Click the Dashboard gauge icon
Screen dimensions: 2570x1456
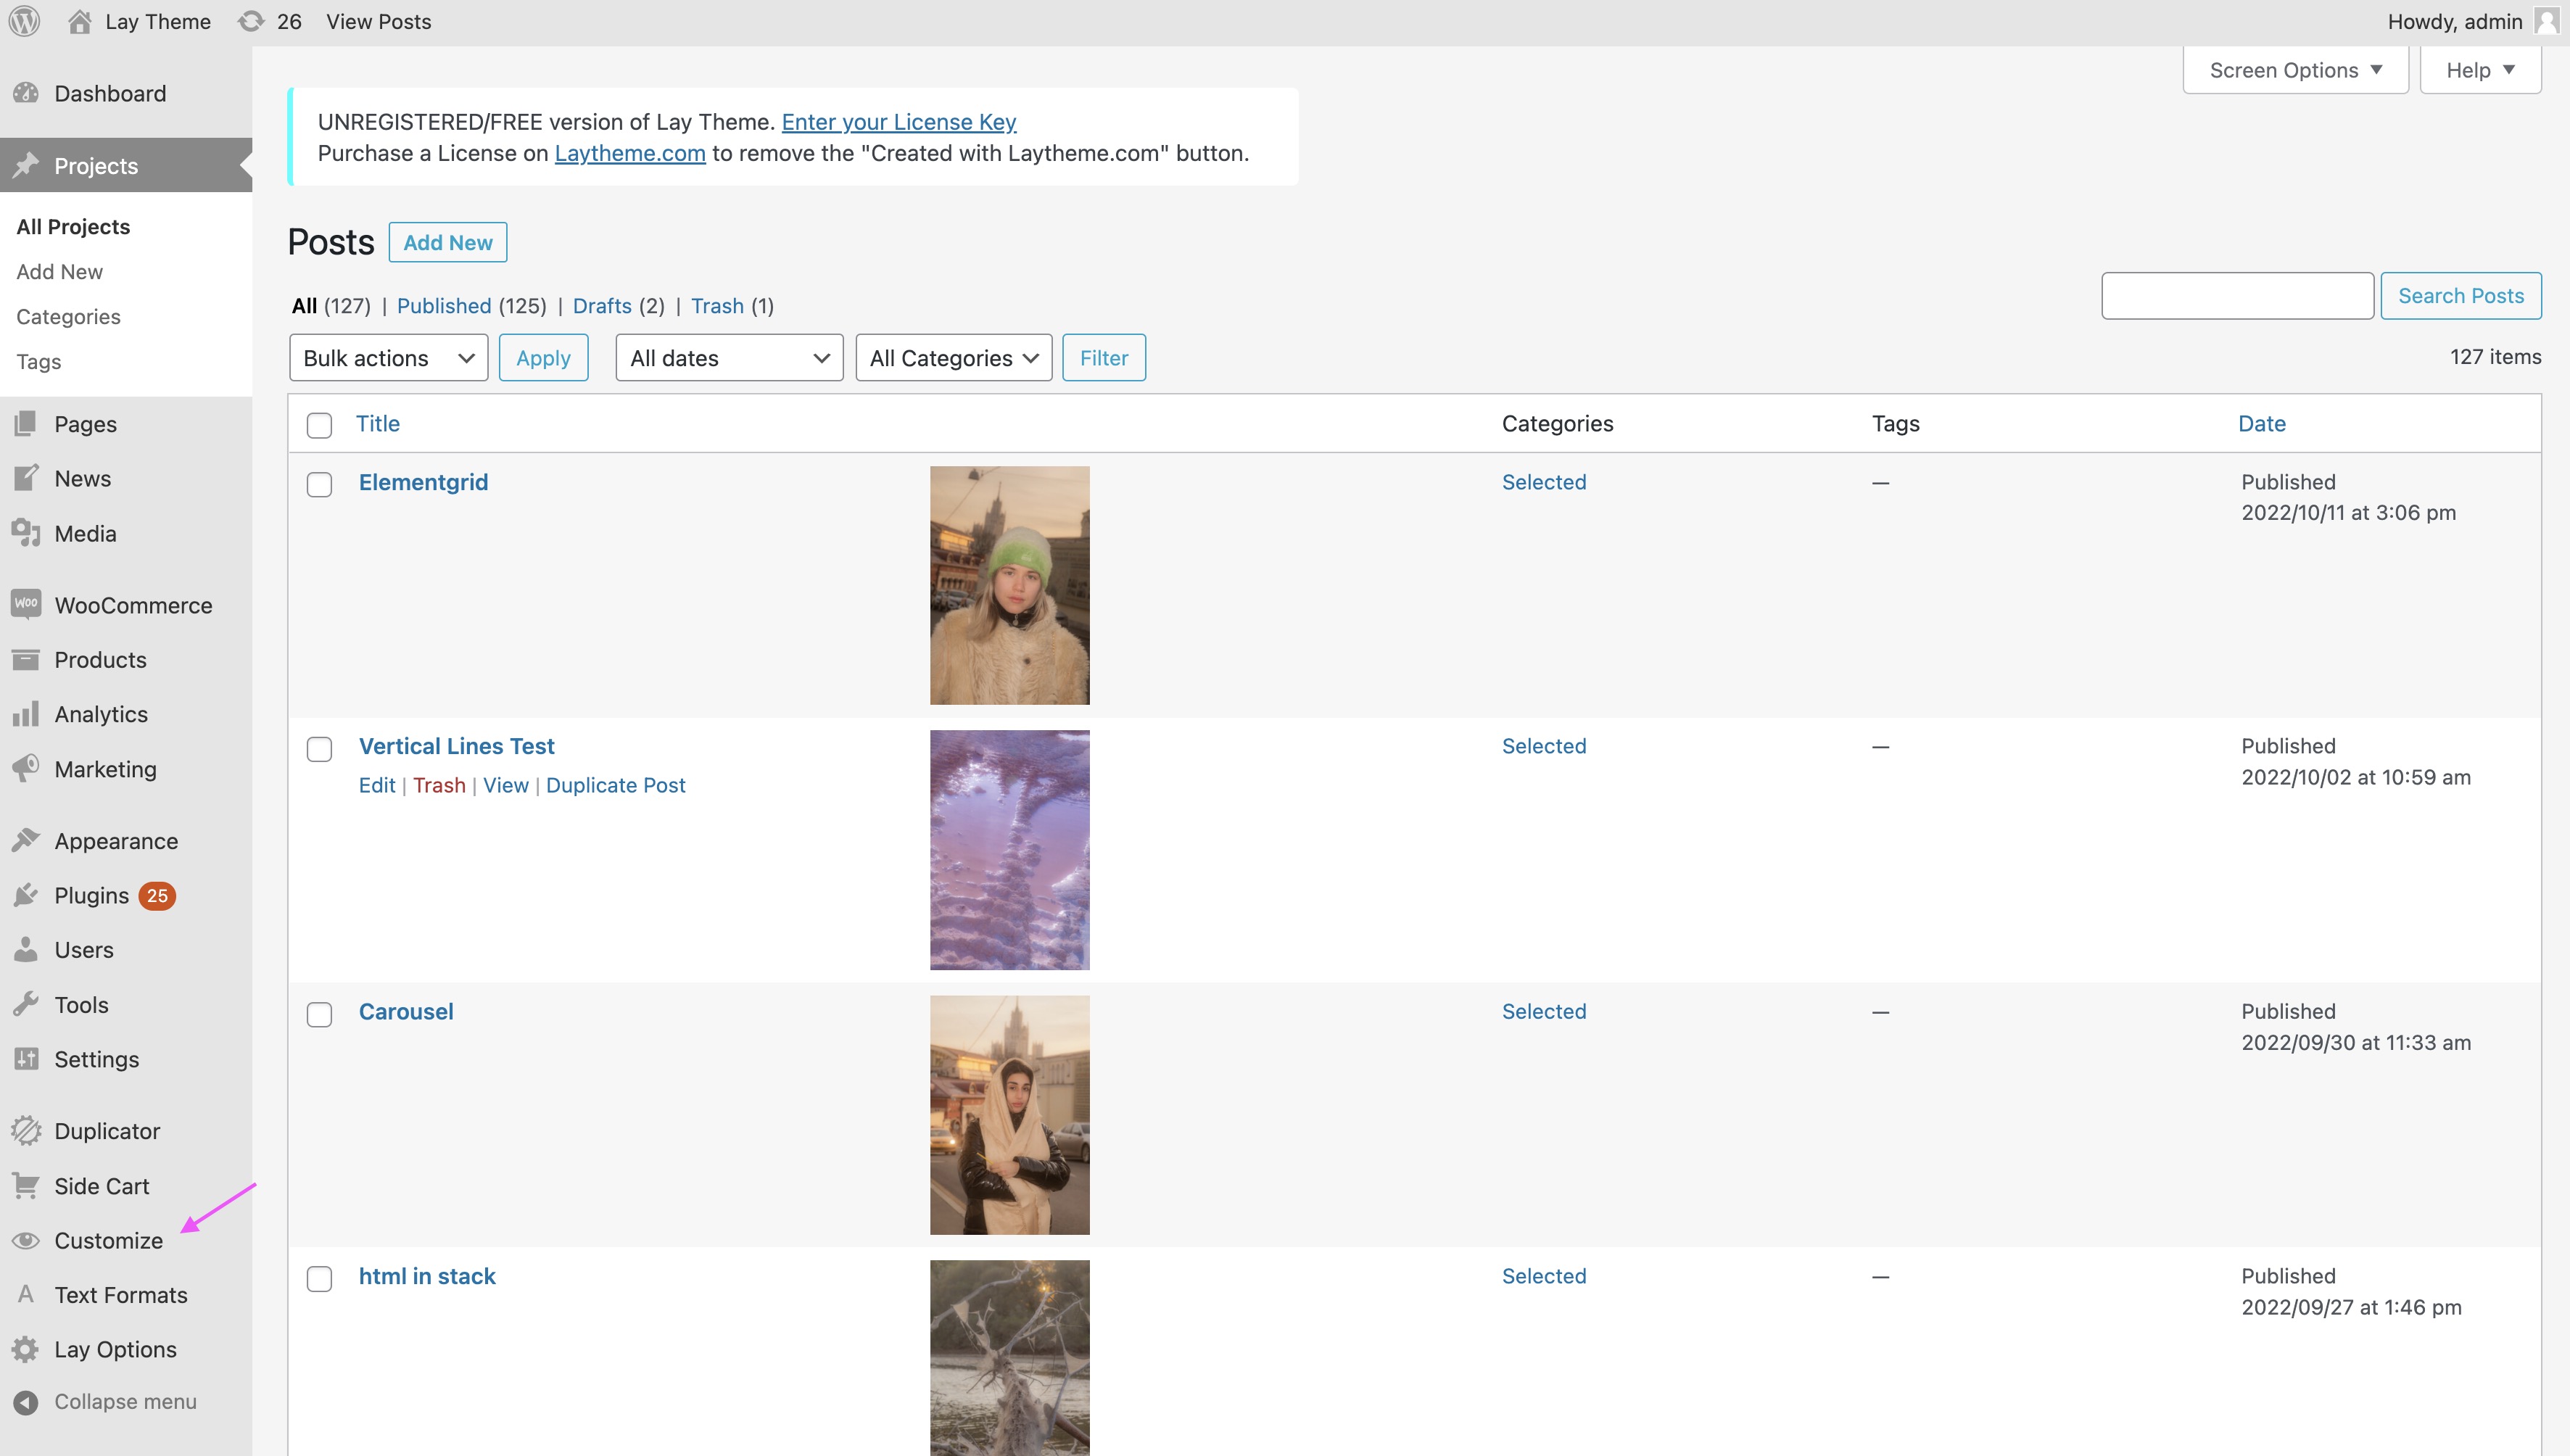26,93
